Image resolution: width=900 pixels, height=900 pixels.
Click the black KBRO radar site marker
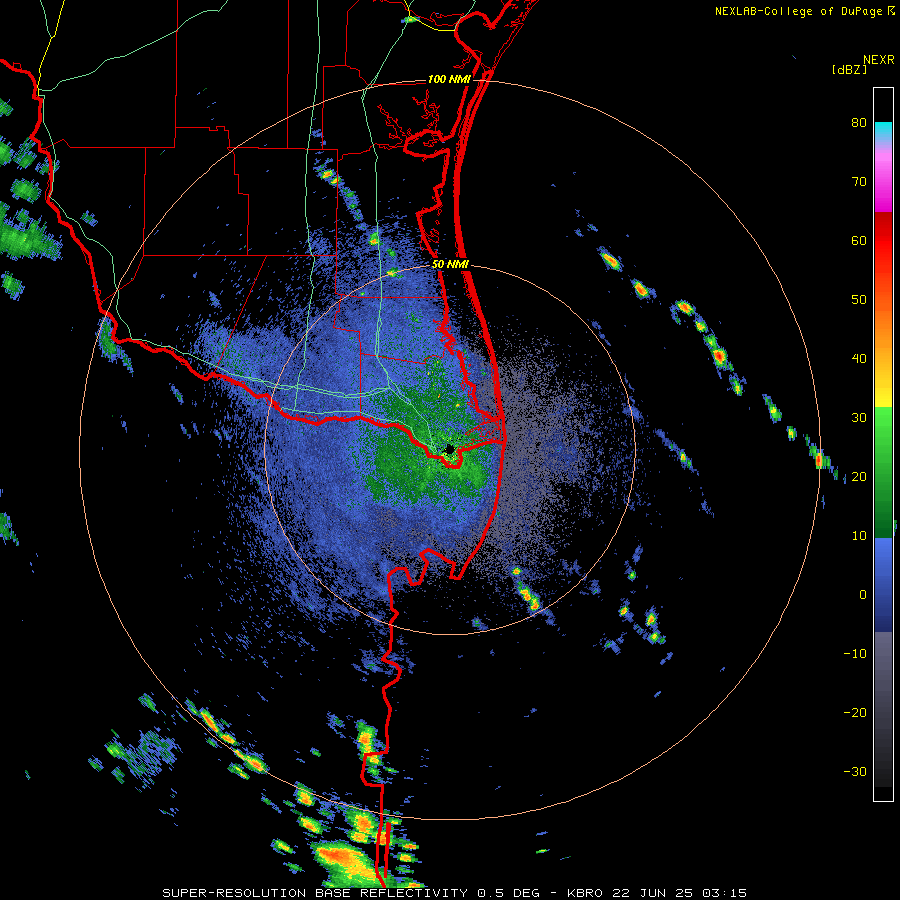tap(450, 449)
